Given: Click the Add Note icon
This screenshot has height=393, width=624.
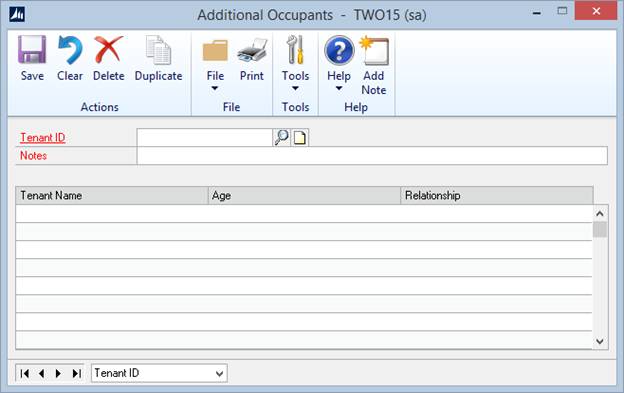Looking at the screenshot, I should click(x=374, y=51).
